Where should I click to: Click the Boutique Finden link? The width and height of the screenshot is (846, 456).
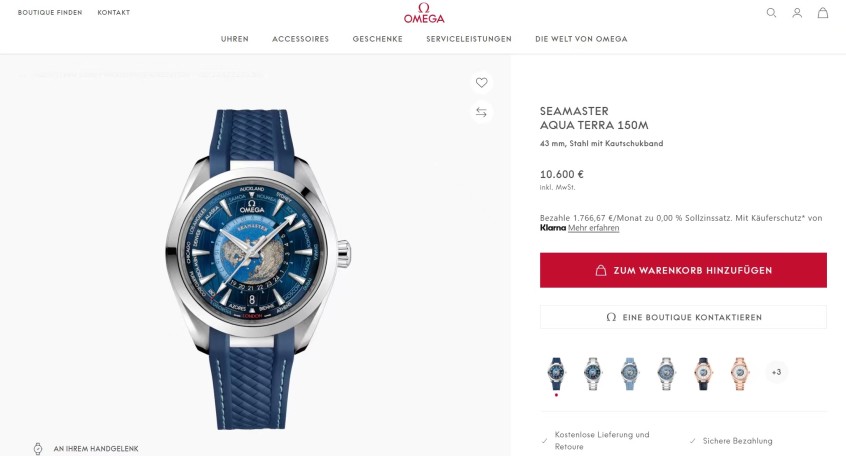(x=50, y=12)
